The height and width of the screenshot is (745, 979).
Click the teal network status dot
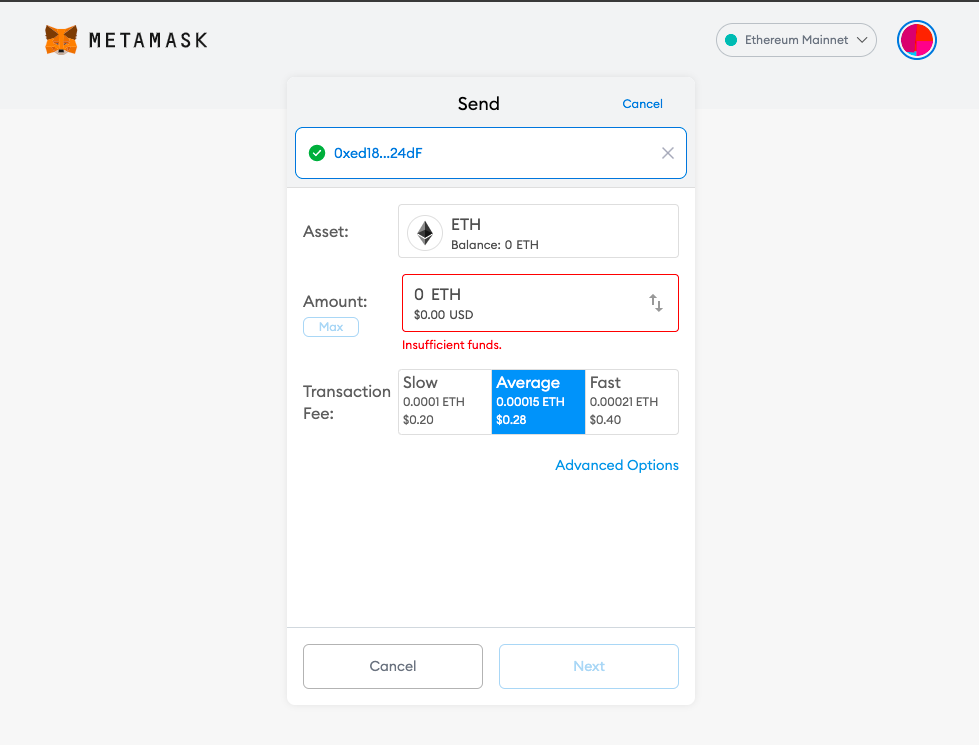(x=731, y=40)
